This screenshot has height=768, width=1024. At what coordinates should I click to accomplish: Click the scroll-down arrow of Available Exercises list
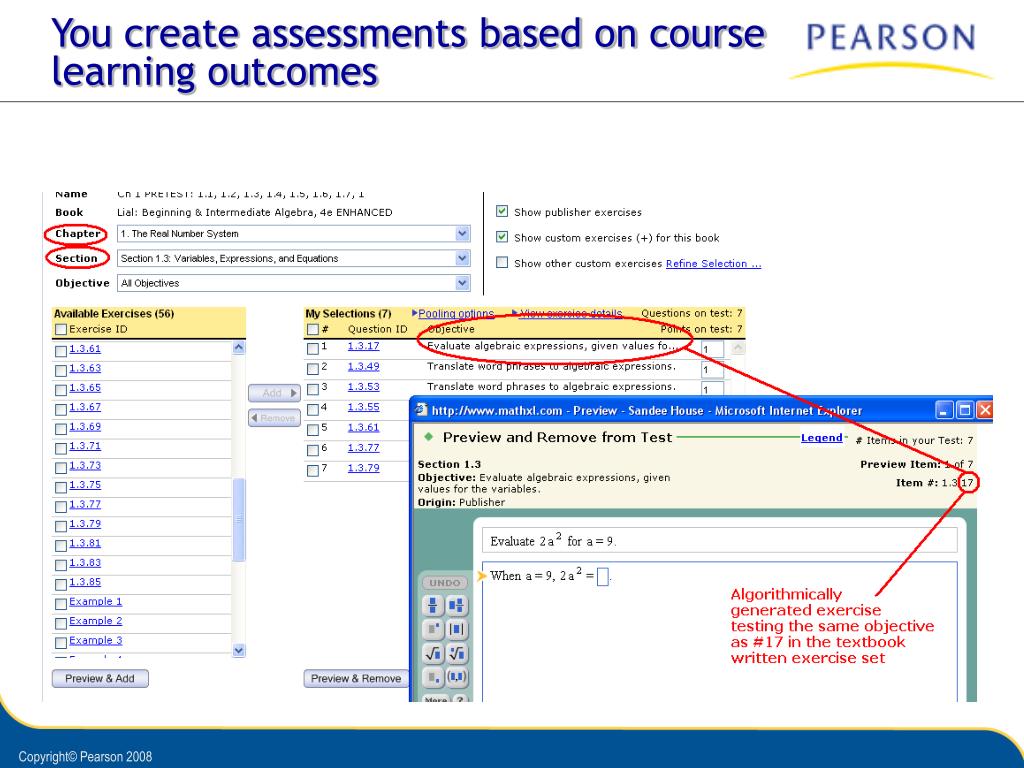[239, 650]
